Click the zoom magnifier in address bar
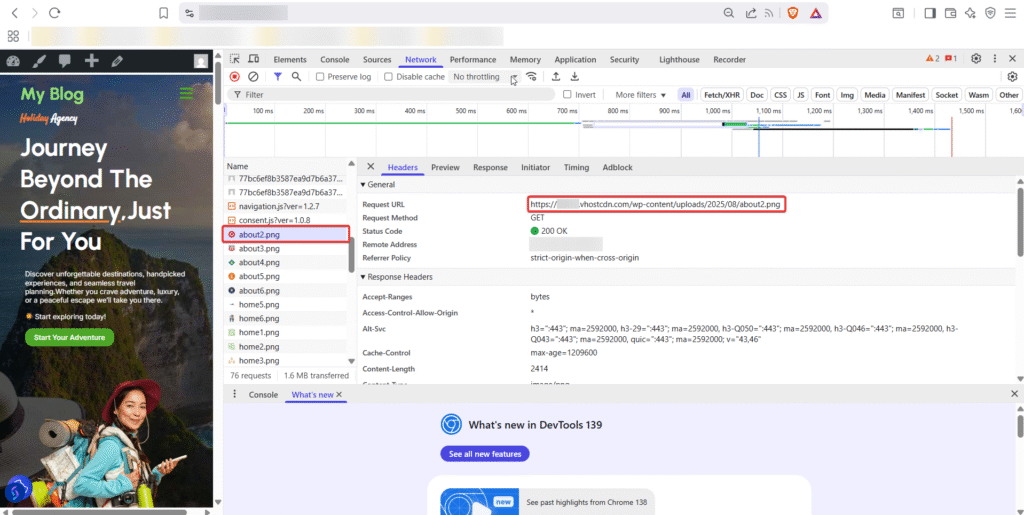The width and height of the screenshot is (1024, 515). pos(729,13)
